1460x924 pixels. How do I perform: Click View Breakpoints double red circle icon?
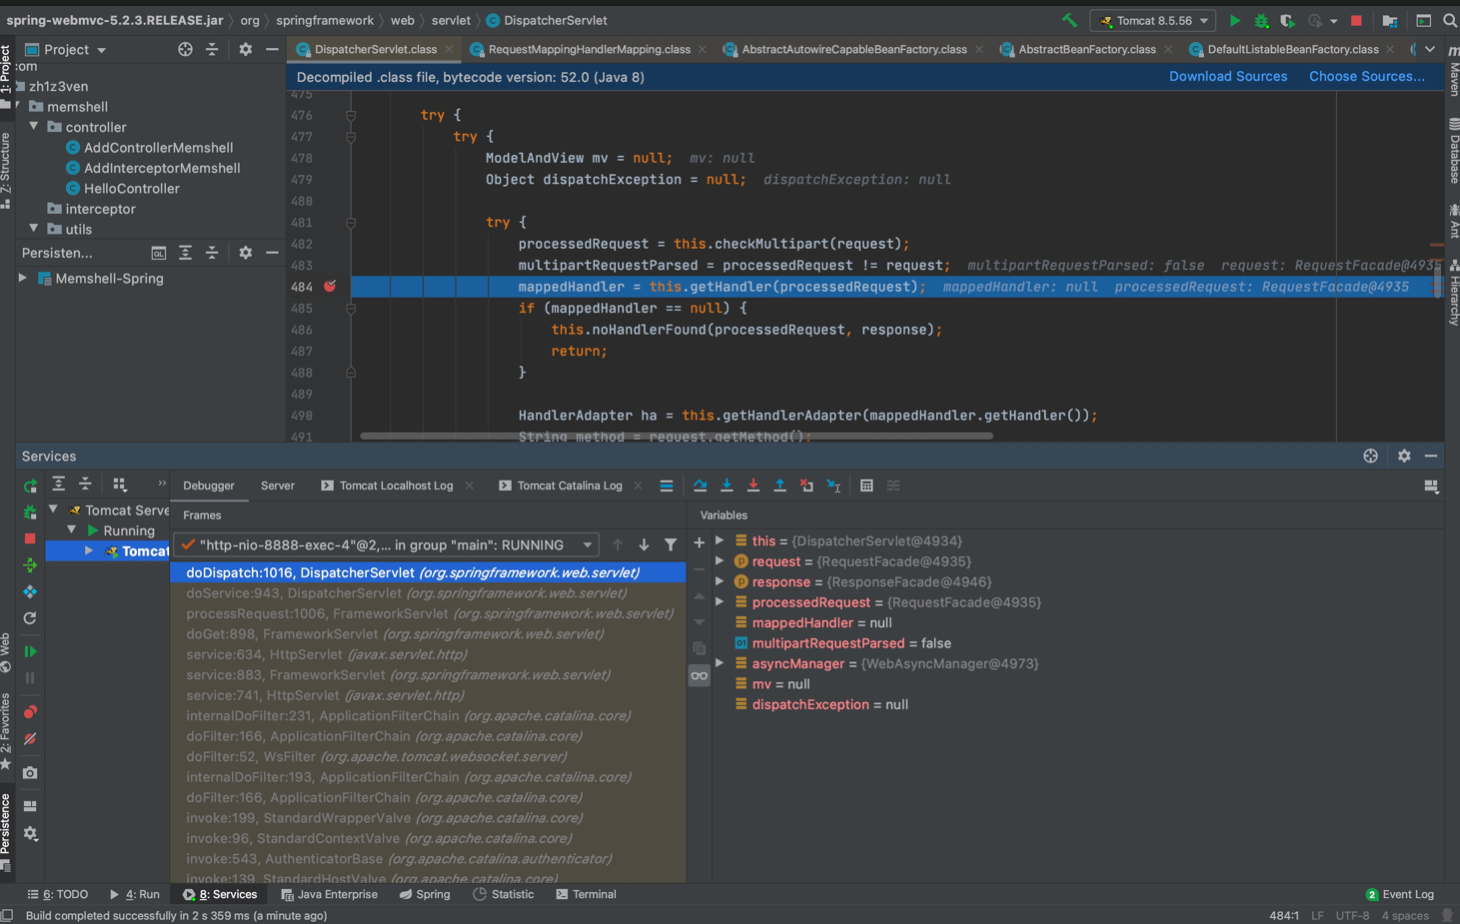(x=30, y=712)
